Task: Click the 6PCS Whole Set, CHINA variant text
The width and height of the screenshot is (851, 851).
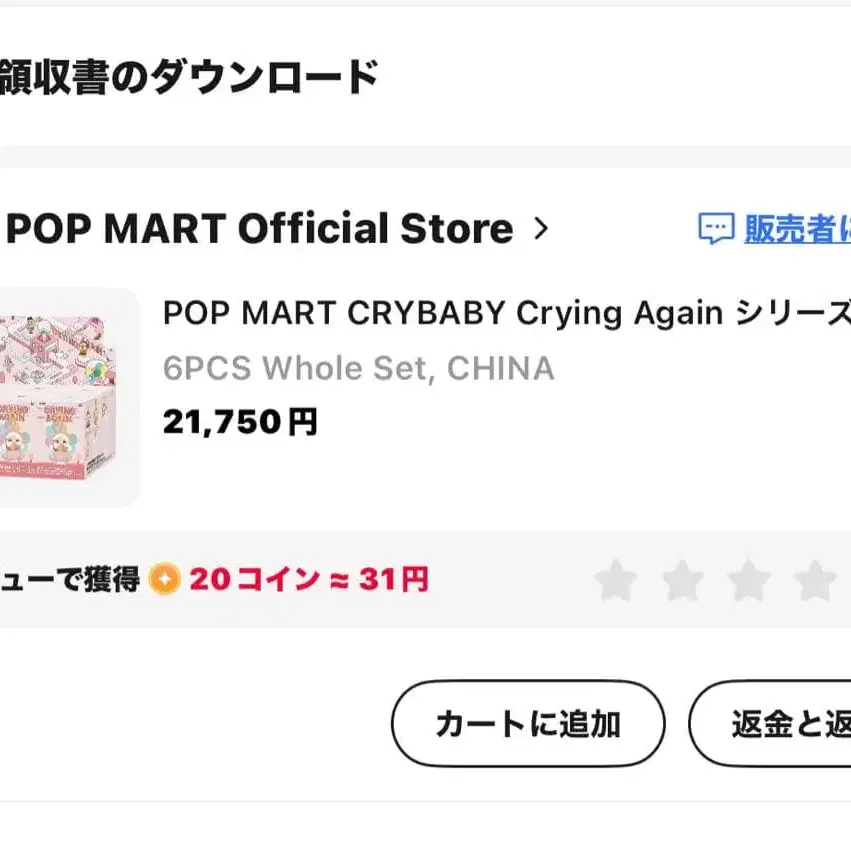Action: point(358,369)
